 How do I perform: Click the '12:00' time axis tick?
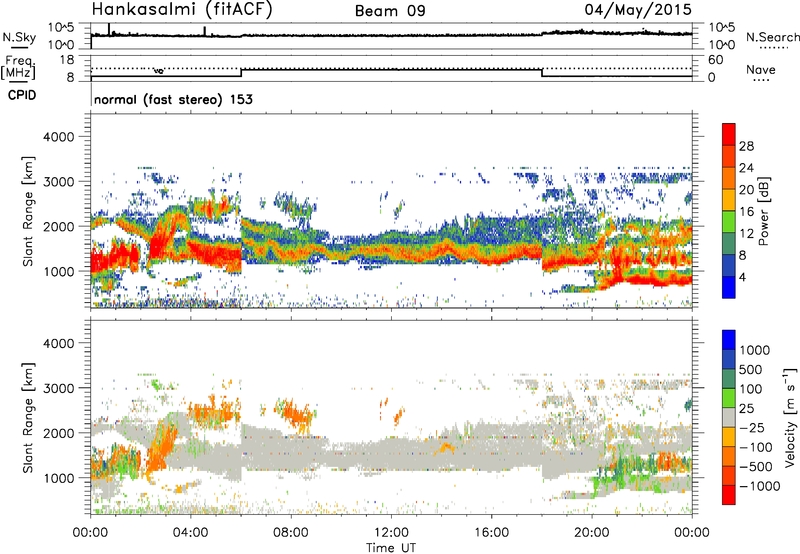[391, 533]
